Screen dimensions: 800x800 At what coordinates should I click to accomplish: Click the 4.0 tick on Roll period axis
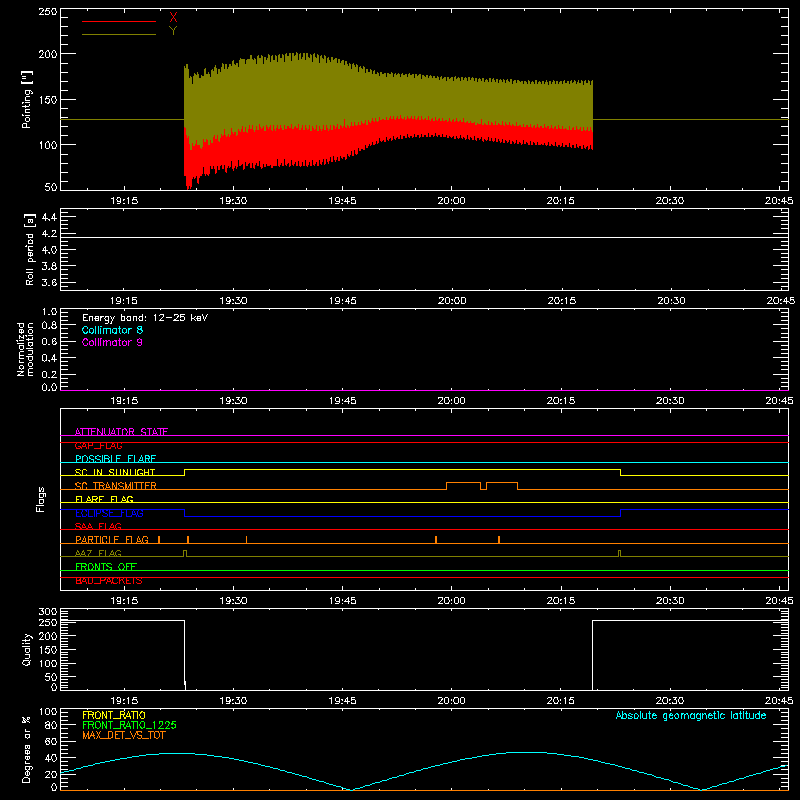click(x=49, y=250)
